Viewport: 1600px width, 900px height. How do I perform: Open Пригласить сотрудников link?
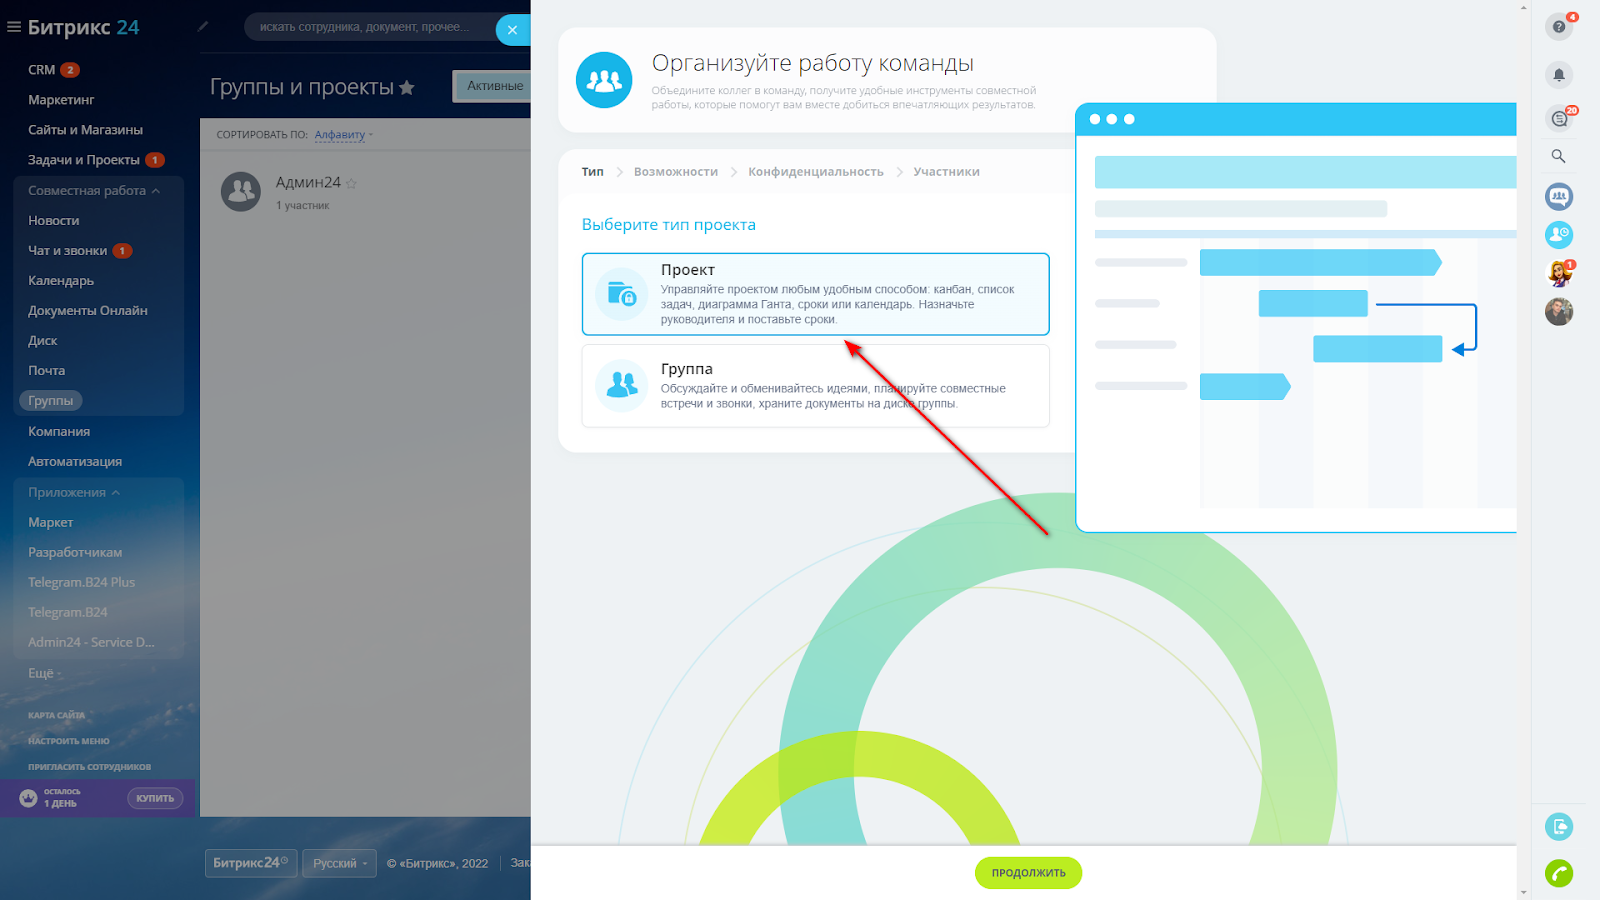(90, 768)
